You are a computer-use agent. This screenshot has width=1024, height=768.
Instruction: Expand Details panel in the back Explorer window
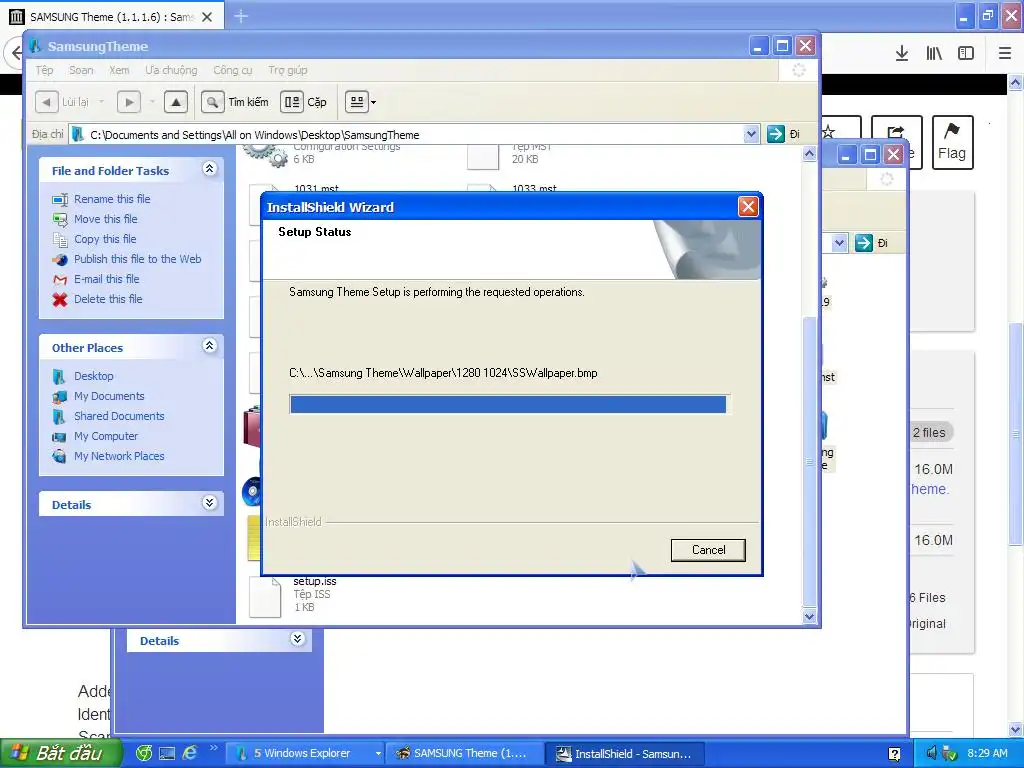[297, 639]
